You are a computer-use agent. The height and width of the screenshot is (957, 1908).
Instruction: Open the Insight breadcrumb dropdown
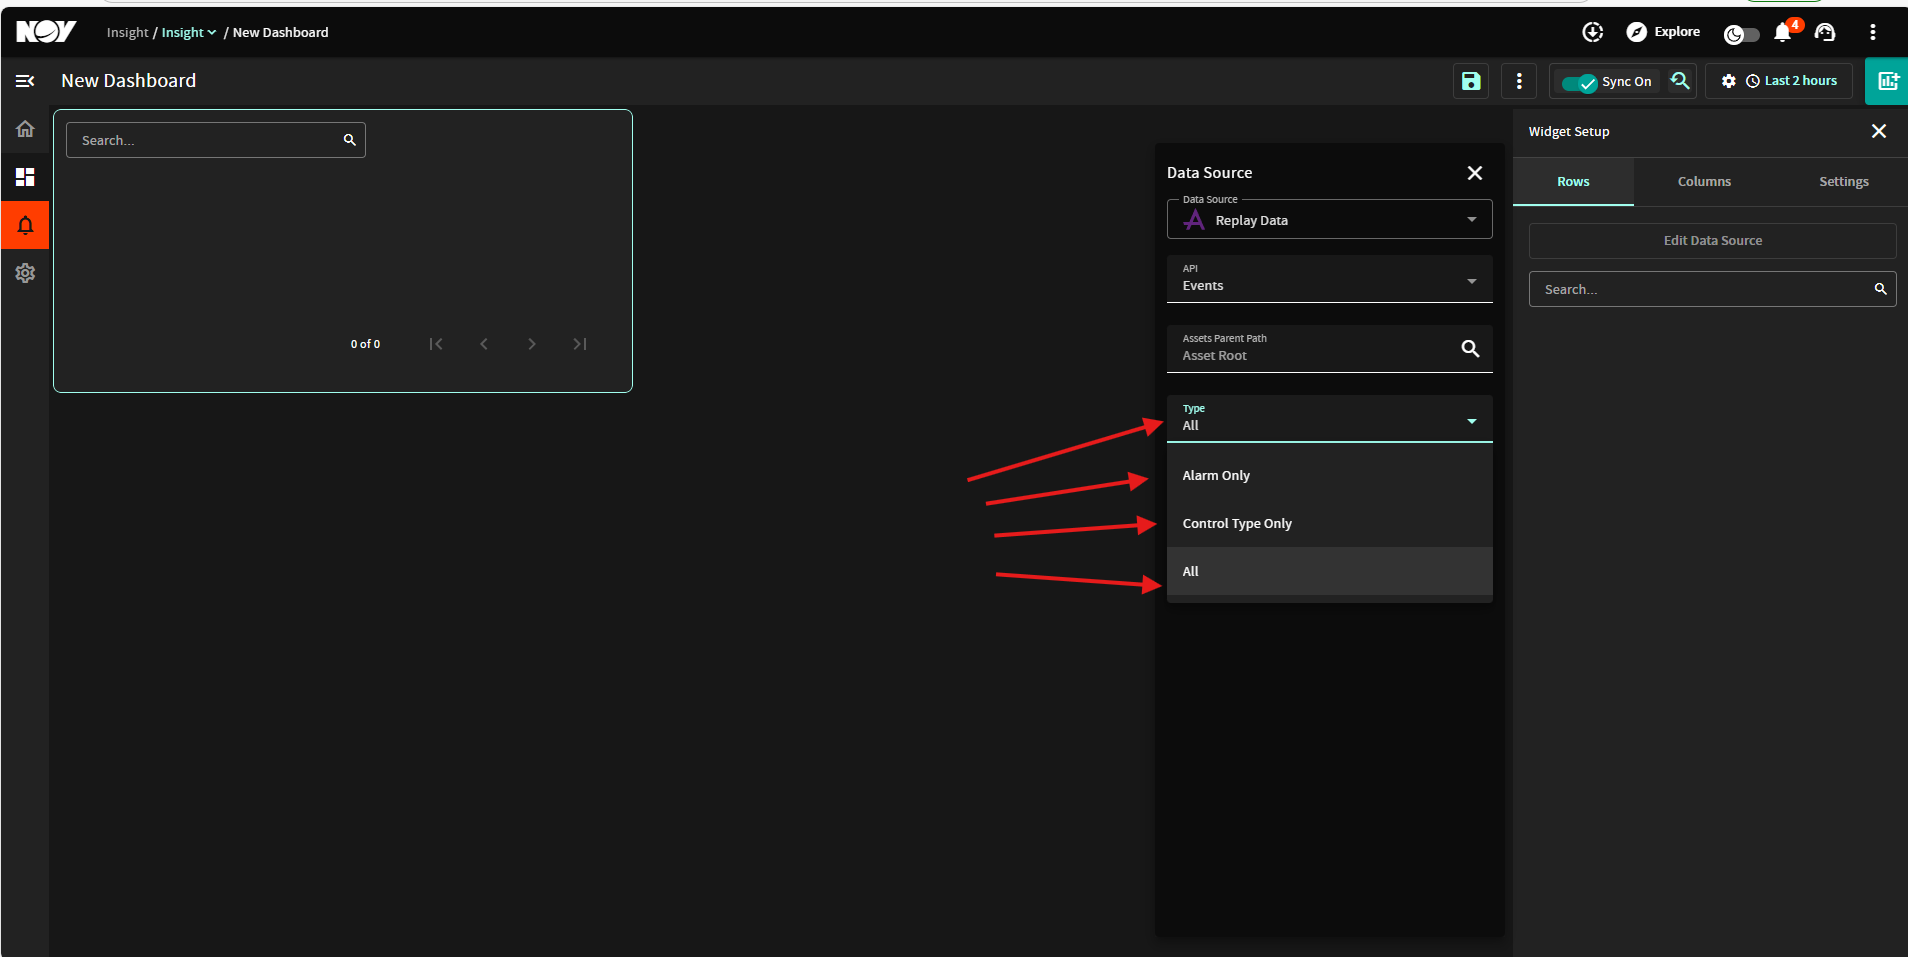pyautogui.click(x=189, y=32)
